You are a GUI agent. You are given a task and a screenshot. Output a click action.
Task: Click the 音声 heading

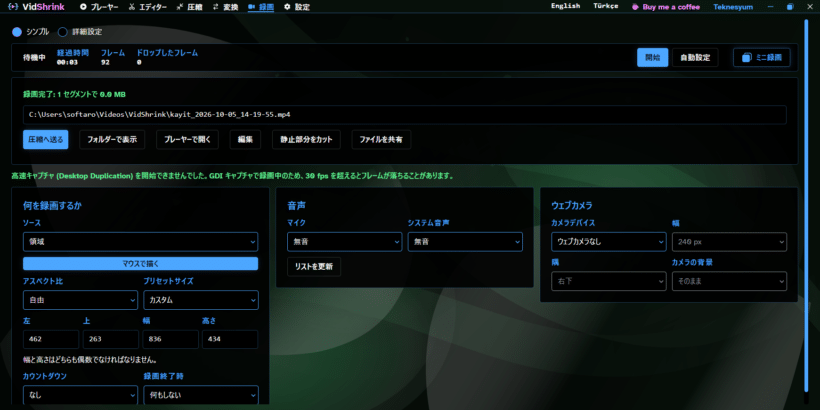297,206
